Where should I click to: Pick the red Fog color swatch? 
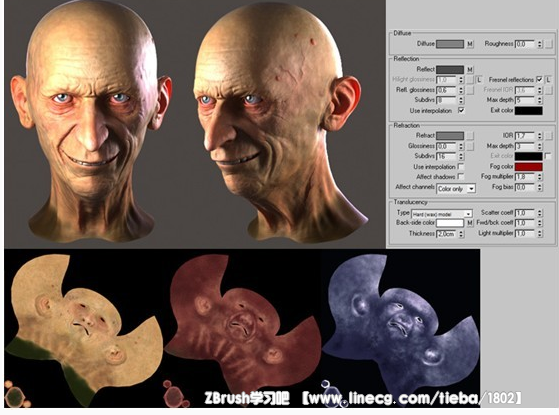(x=529, y=166)
